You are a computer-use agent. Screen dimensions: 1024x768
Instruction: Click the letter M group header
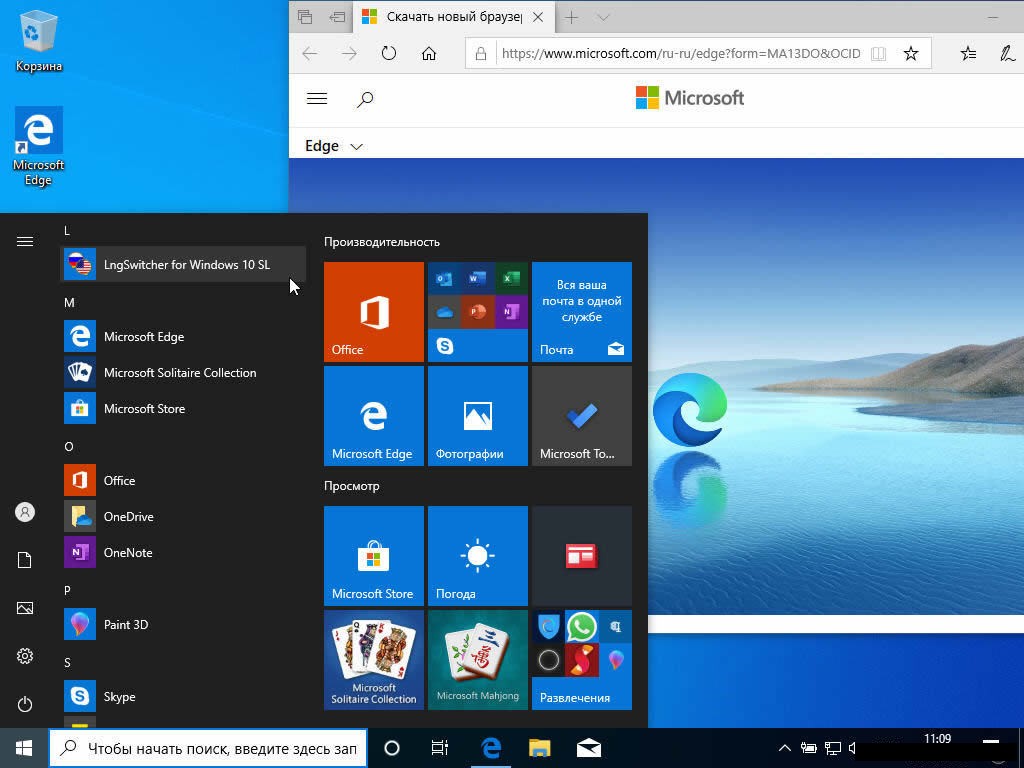pos(69,302)
